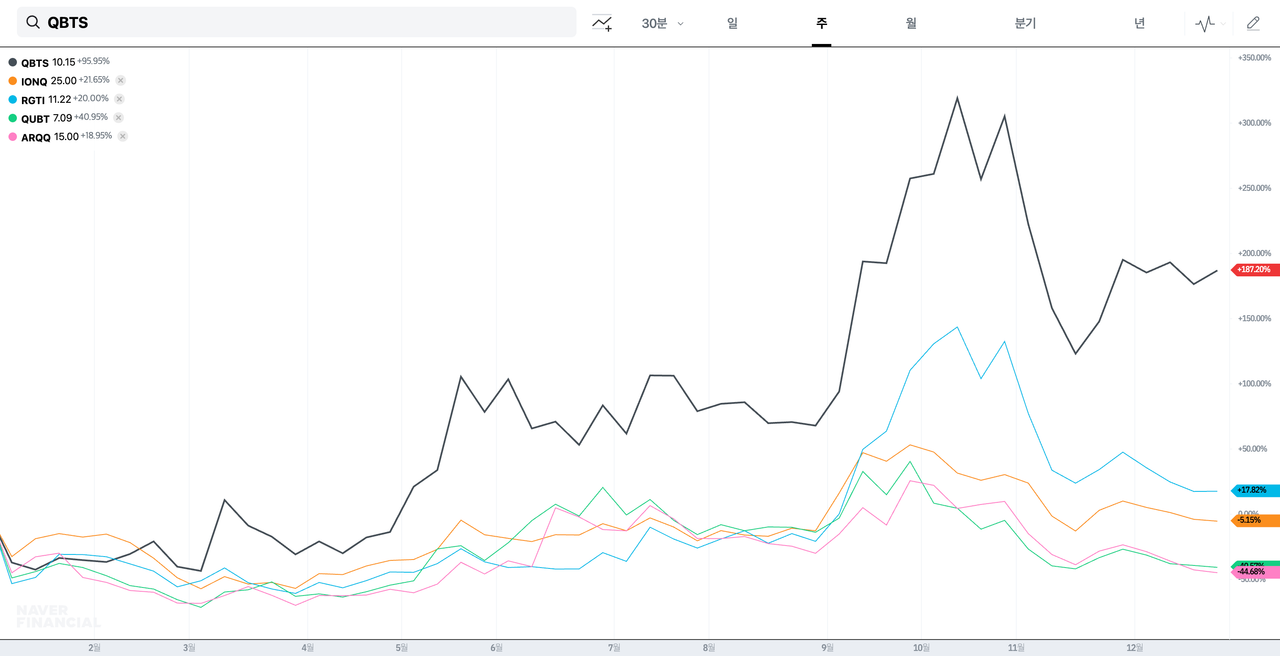
Task: Click the -5.15% orange price tag
Action: pyautogui.click(x=1254, y=520)
